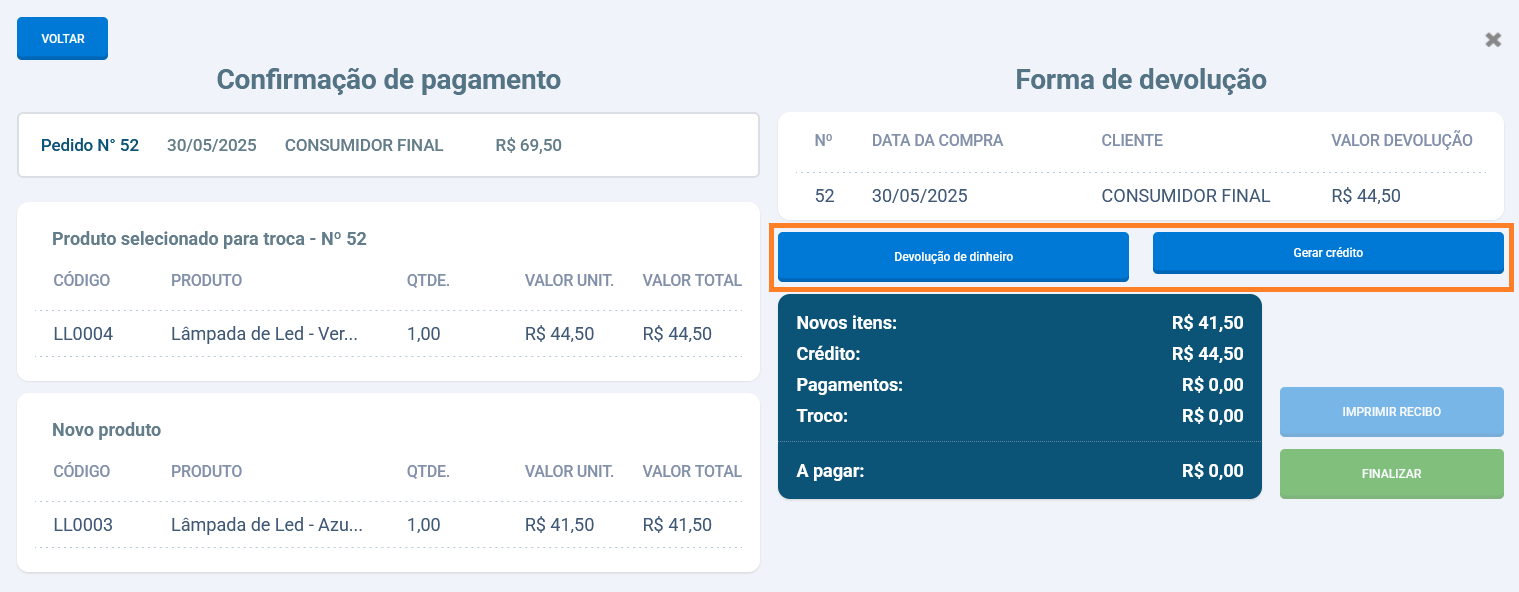Select the Lâmpada de Led - Azu... product
The width and height of the screenshot is (1519, 592).
tap(266, 525)
